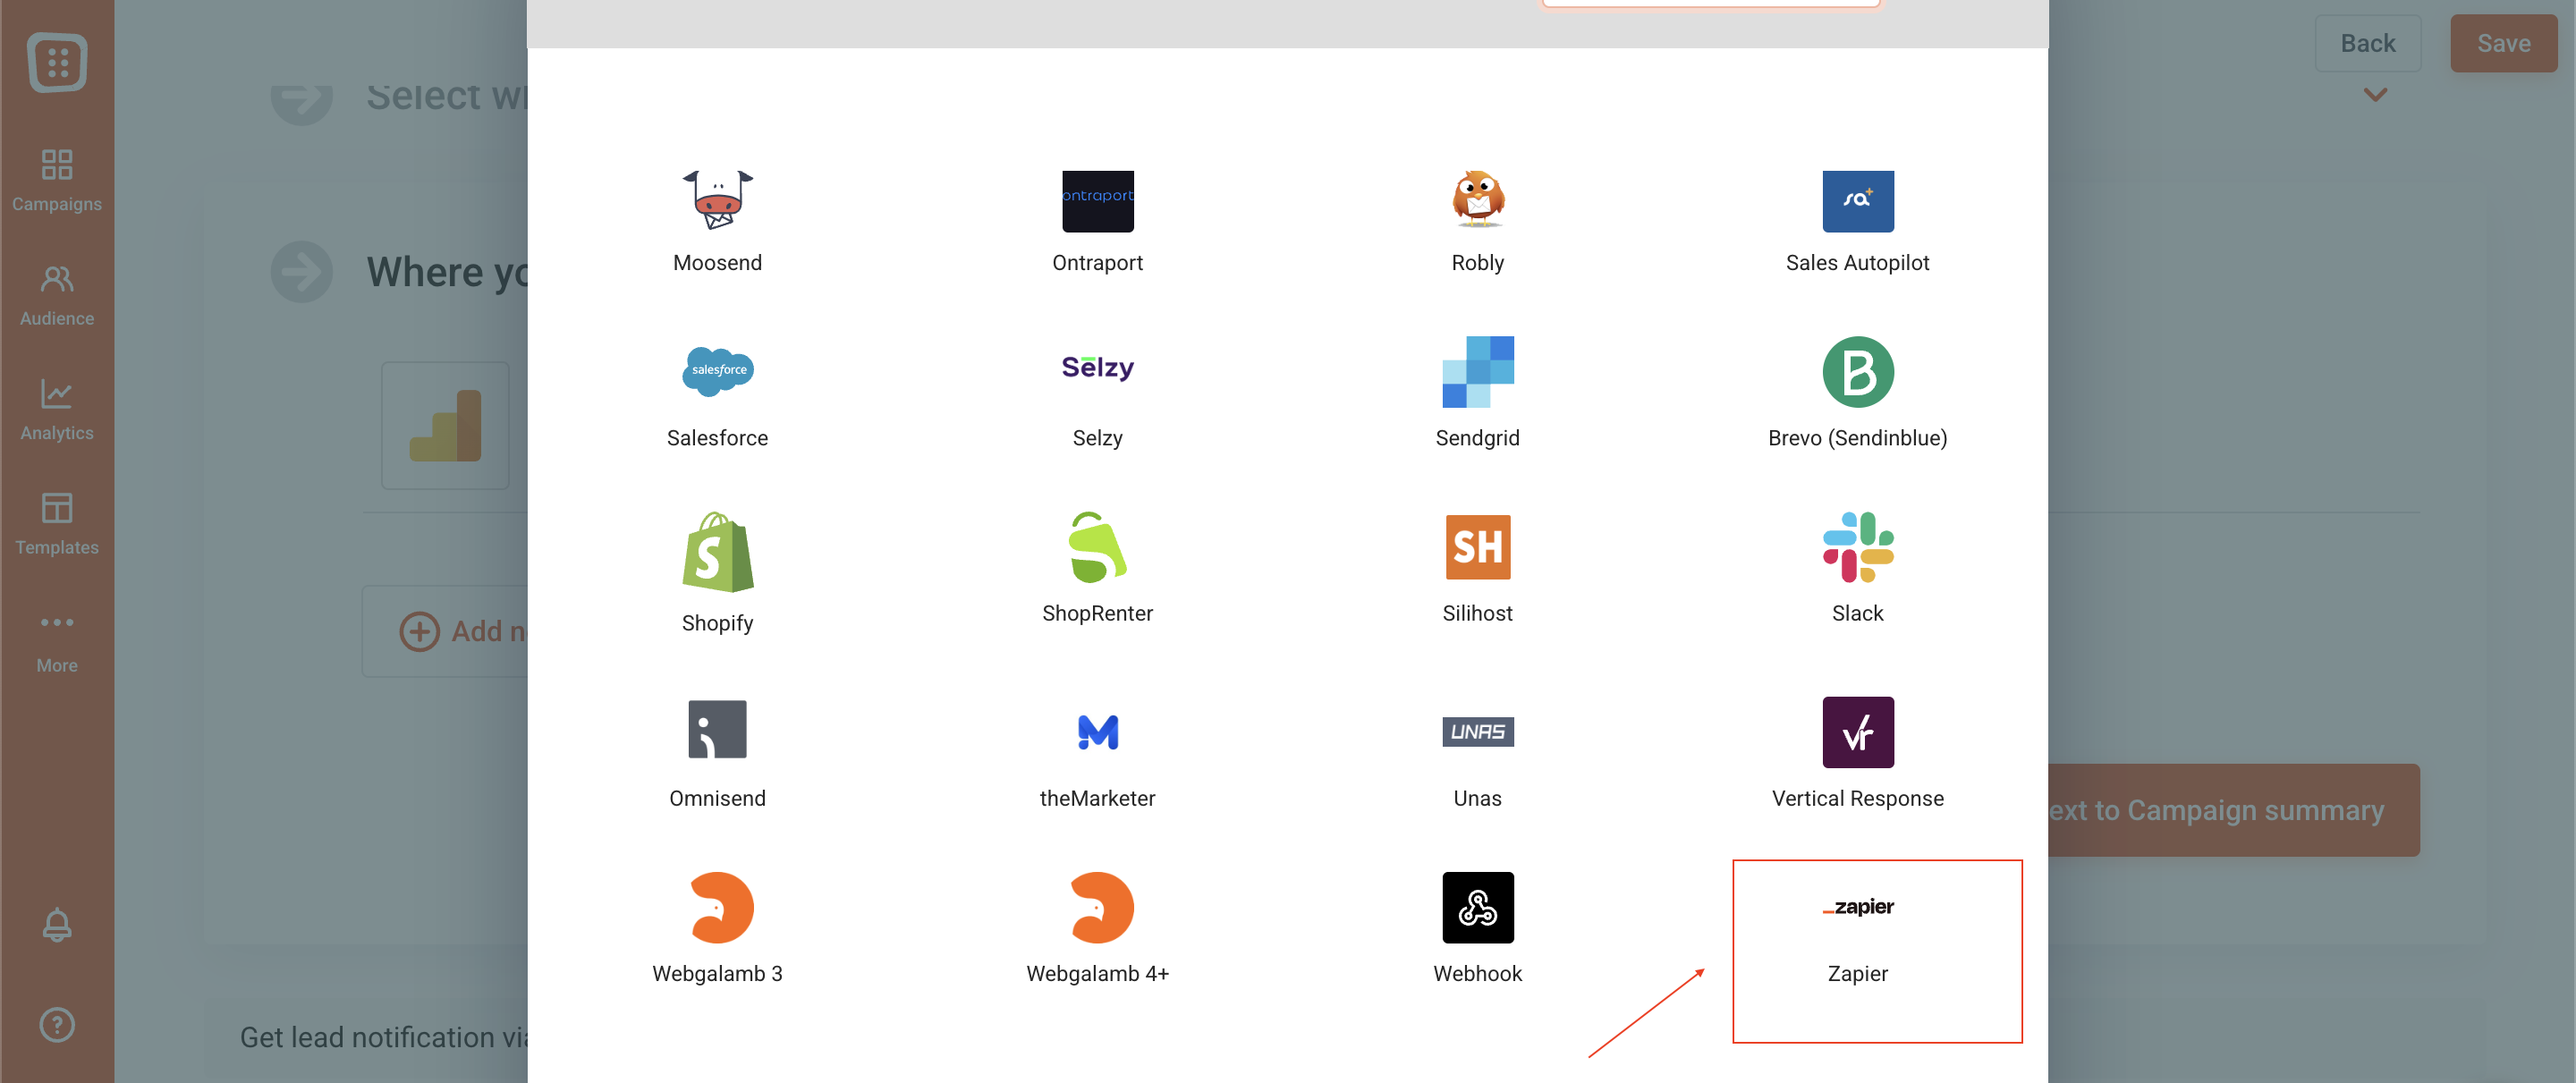2576x1083 pixels.
Task: Click the Sales Autopilot label
Action: tap(1857, 262)
